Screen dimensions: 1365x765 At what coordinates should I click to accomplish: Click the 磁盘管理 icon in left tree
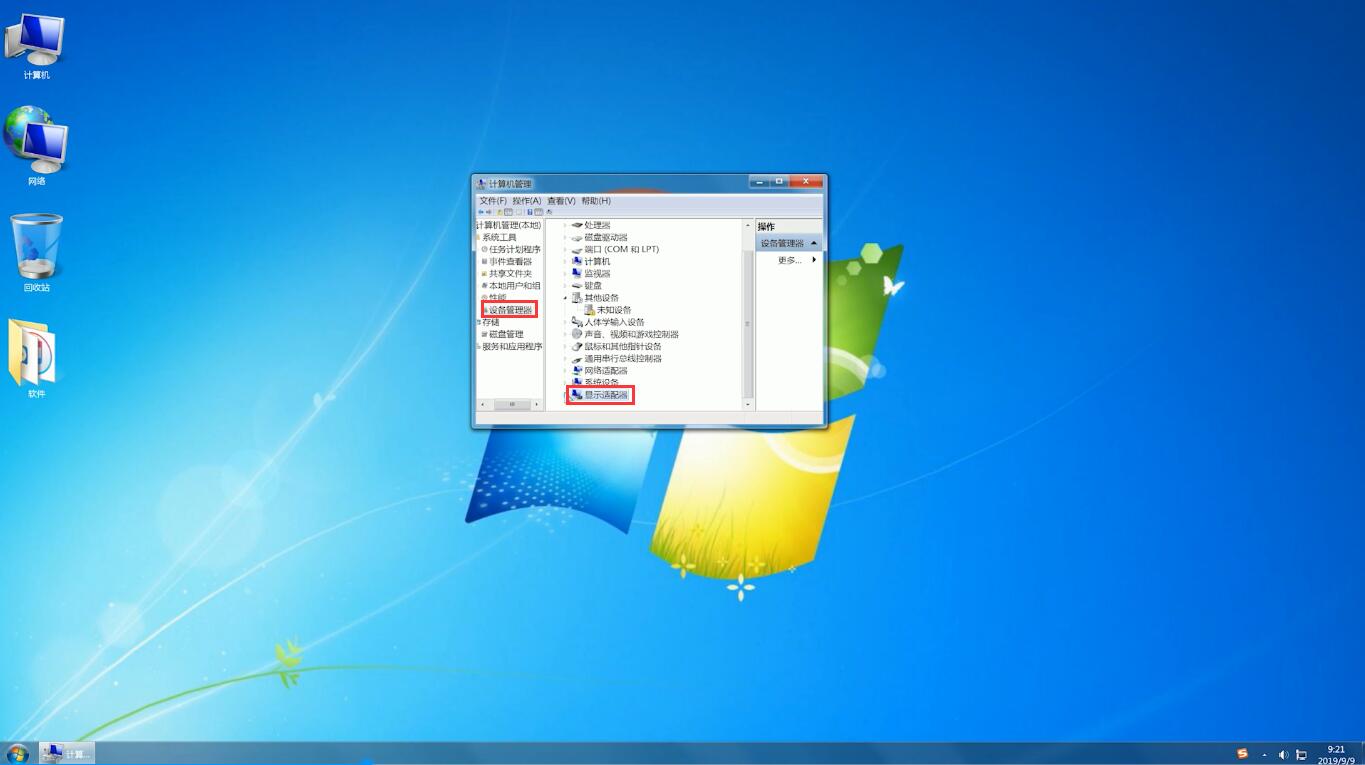coord(484,334)
